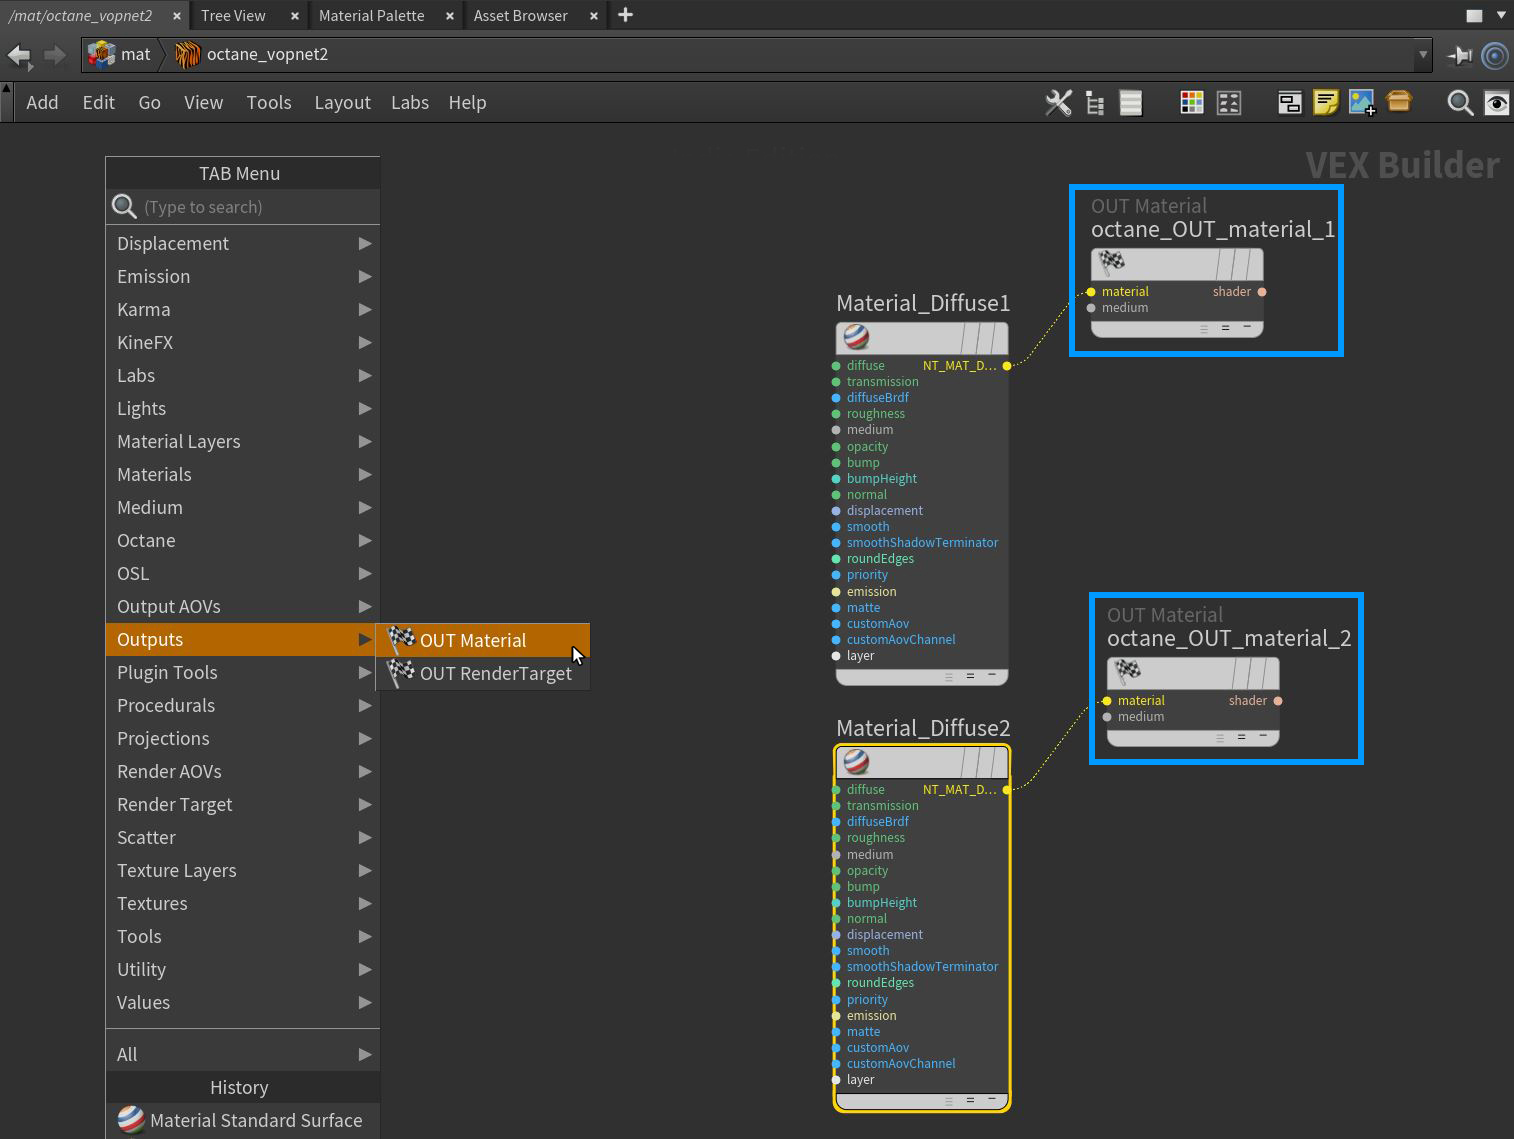Click the magnifier find node icon
The width and height of the screenshot is (1514, 1139).
(x=1460, y=103)
